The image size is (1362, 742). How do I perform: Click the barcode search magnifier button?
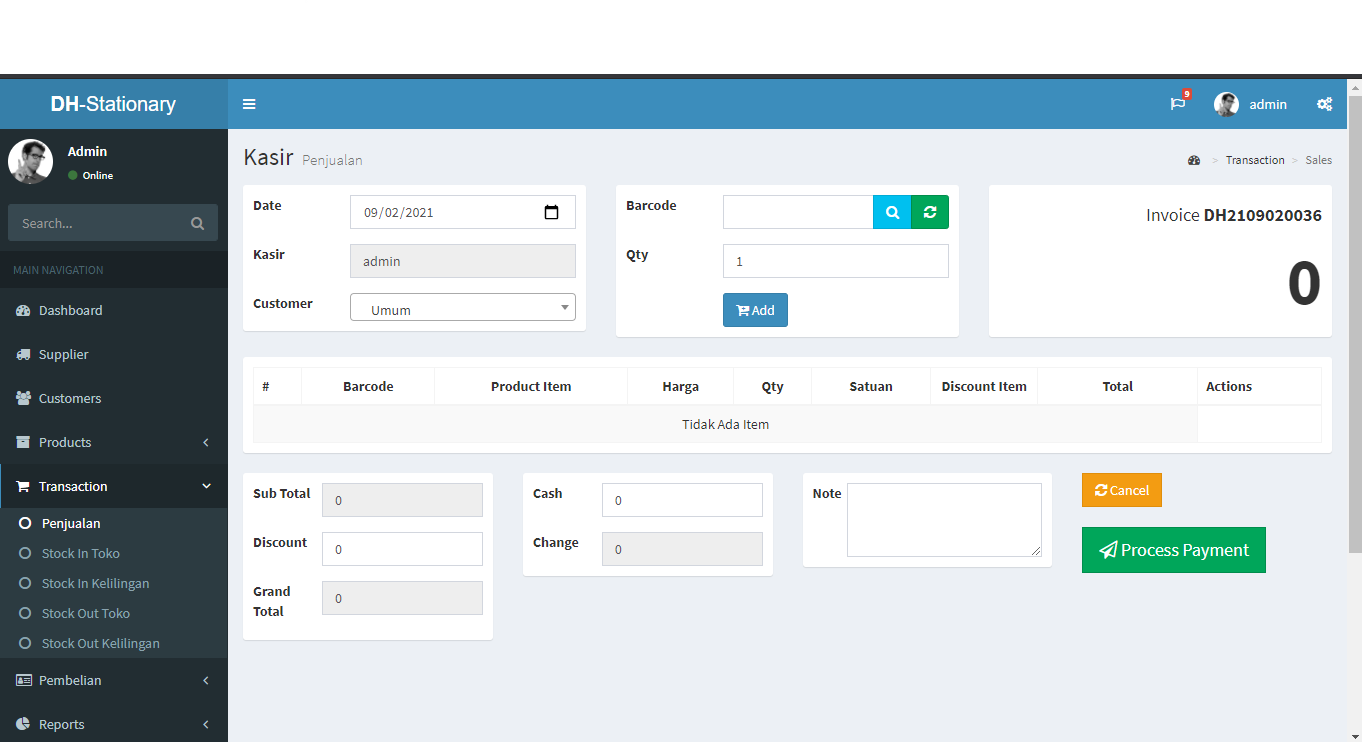point(892,212)
